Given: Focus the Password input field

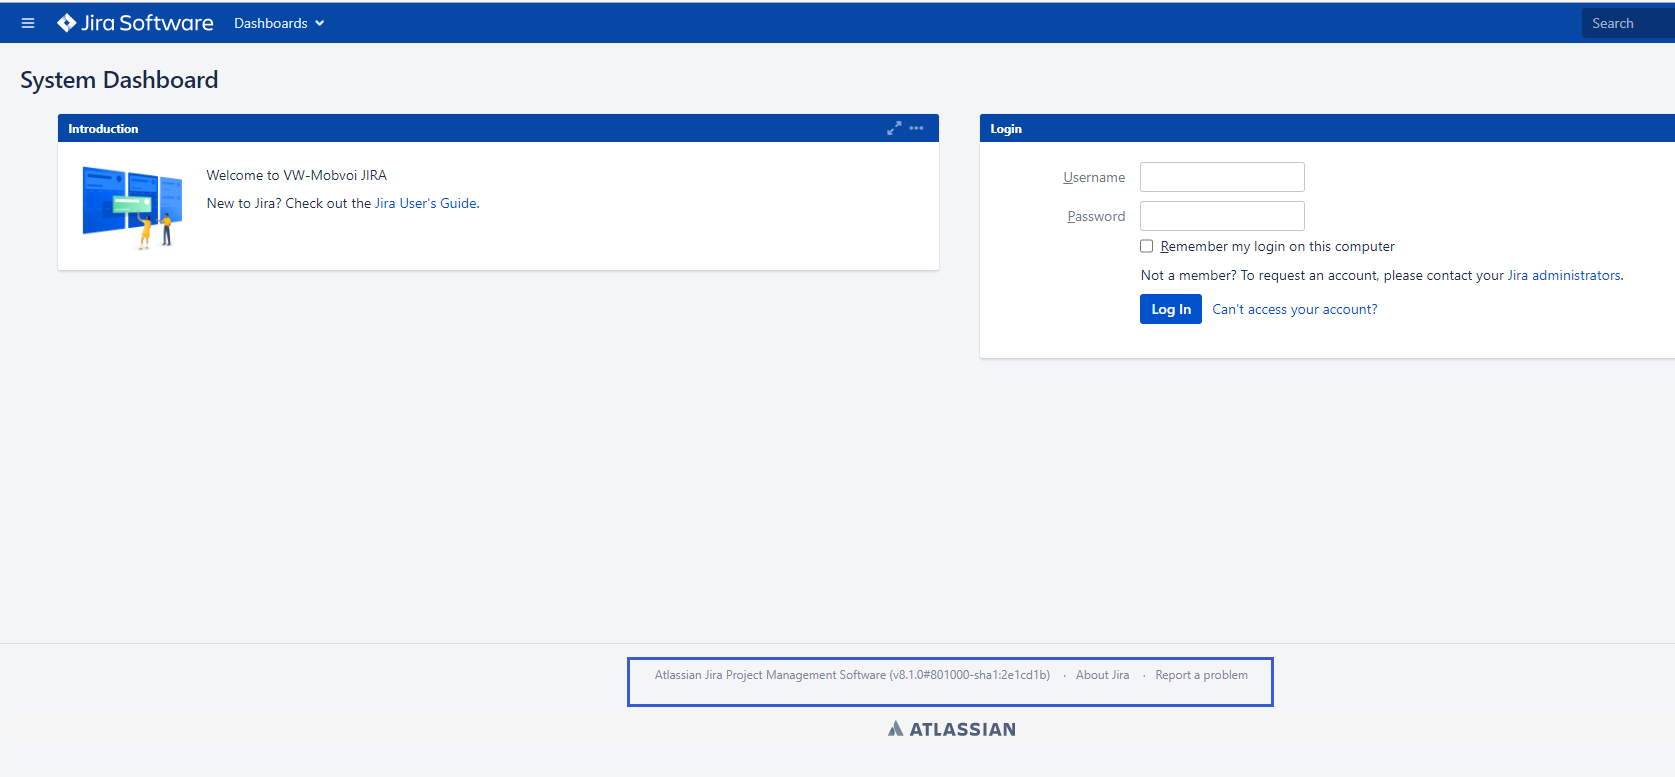Looking at the screenshot, I should coord(1222,216).
